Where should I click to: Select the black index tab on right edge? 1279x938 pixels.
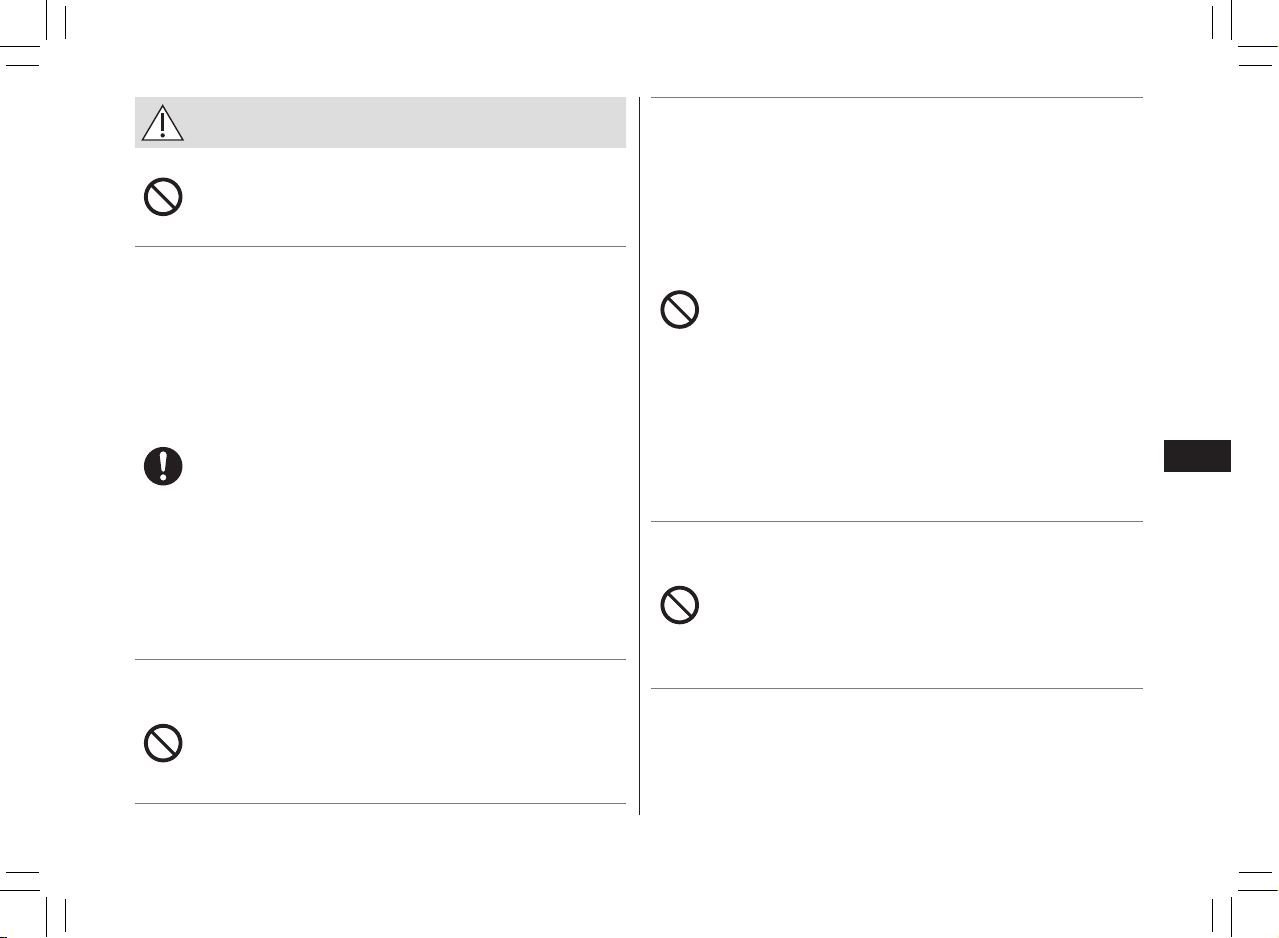coord(1197,456)
